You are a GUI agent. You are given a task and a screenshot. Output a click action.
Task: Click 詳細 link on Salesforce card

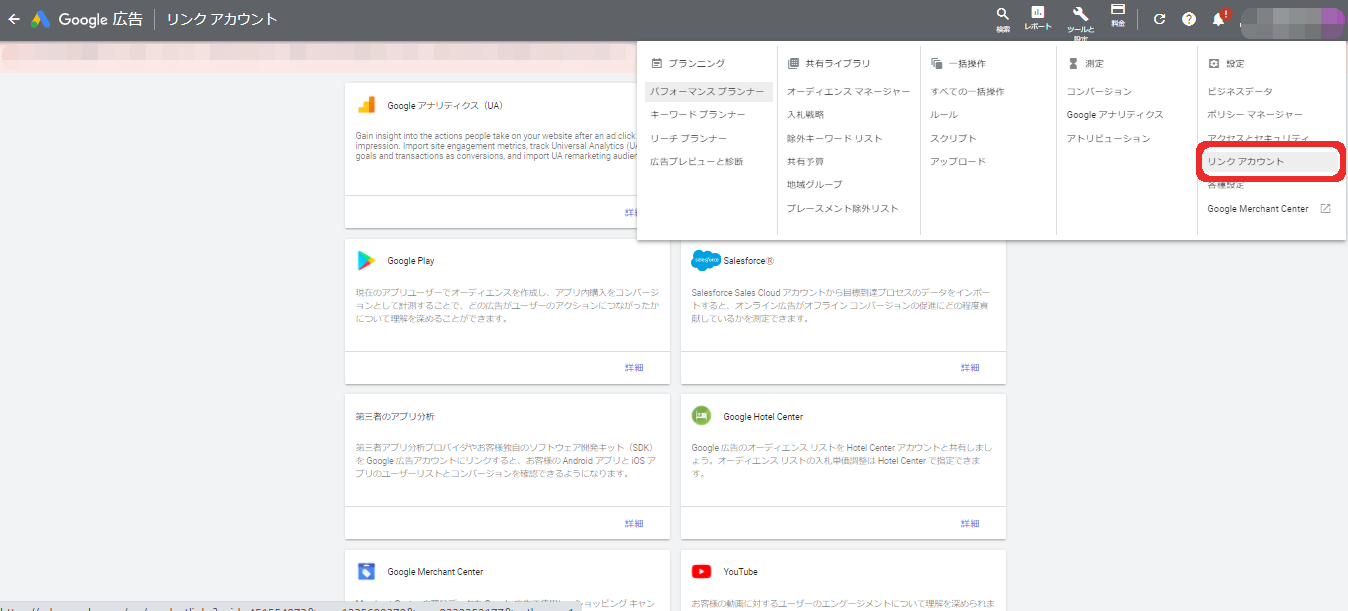click(970, 367)
